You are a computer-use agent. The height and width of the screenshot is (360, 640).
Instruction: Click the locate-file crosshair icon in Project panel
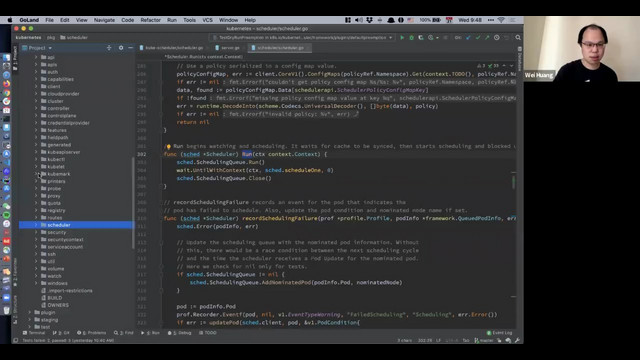coord(109,48)
